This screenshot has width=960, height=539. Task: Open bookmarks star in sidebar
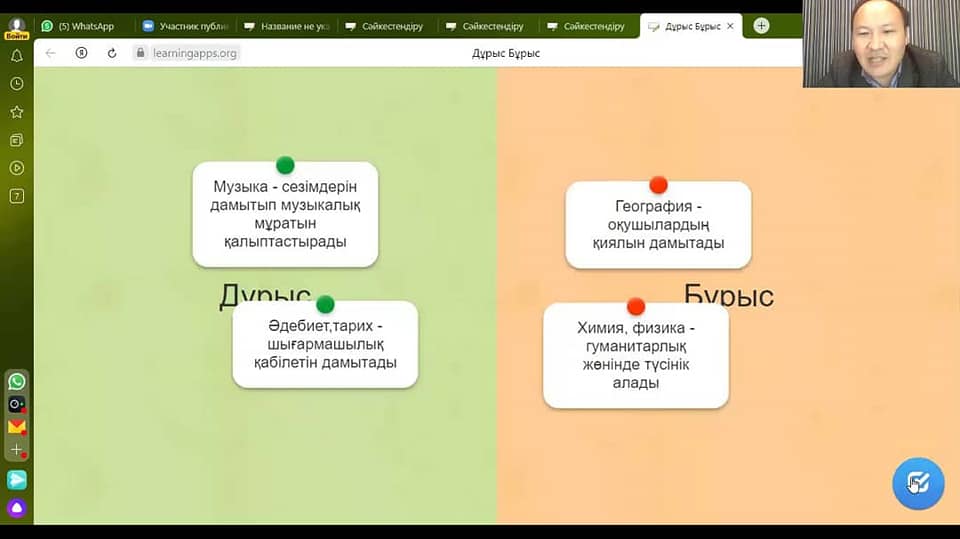pyautogui.click(x=16, y=112)
